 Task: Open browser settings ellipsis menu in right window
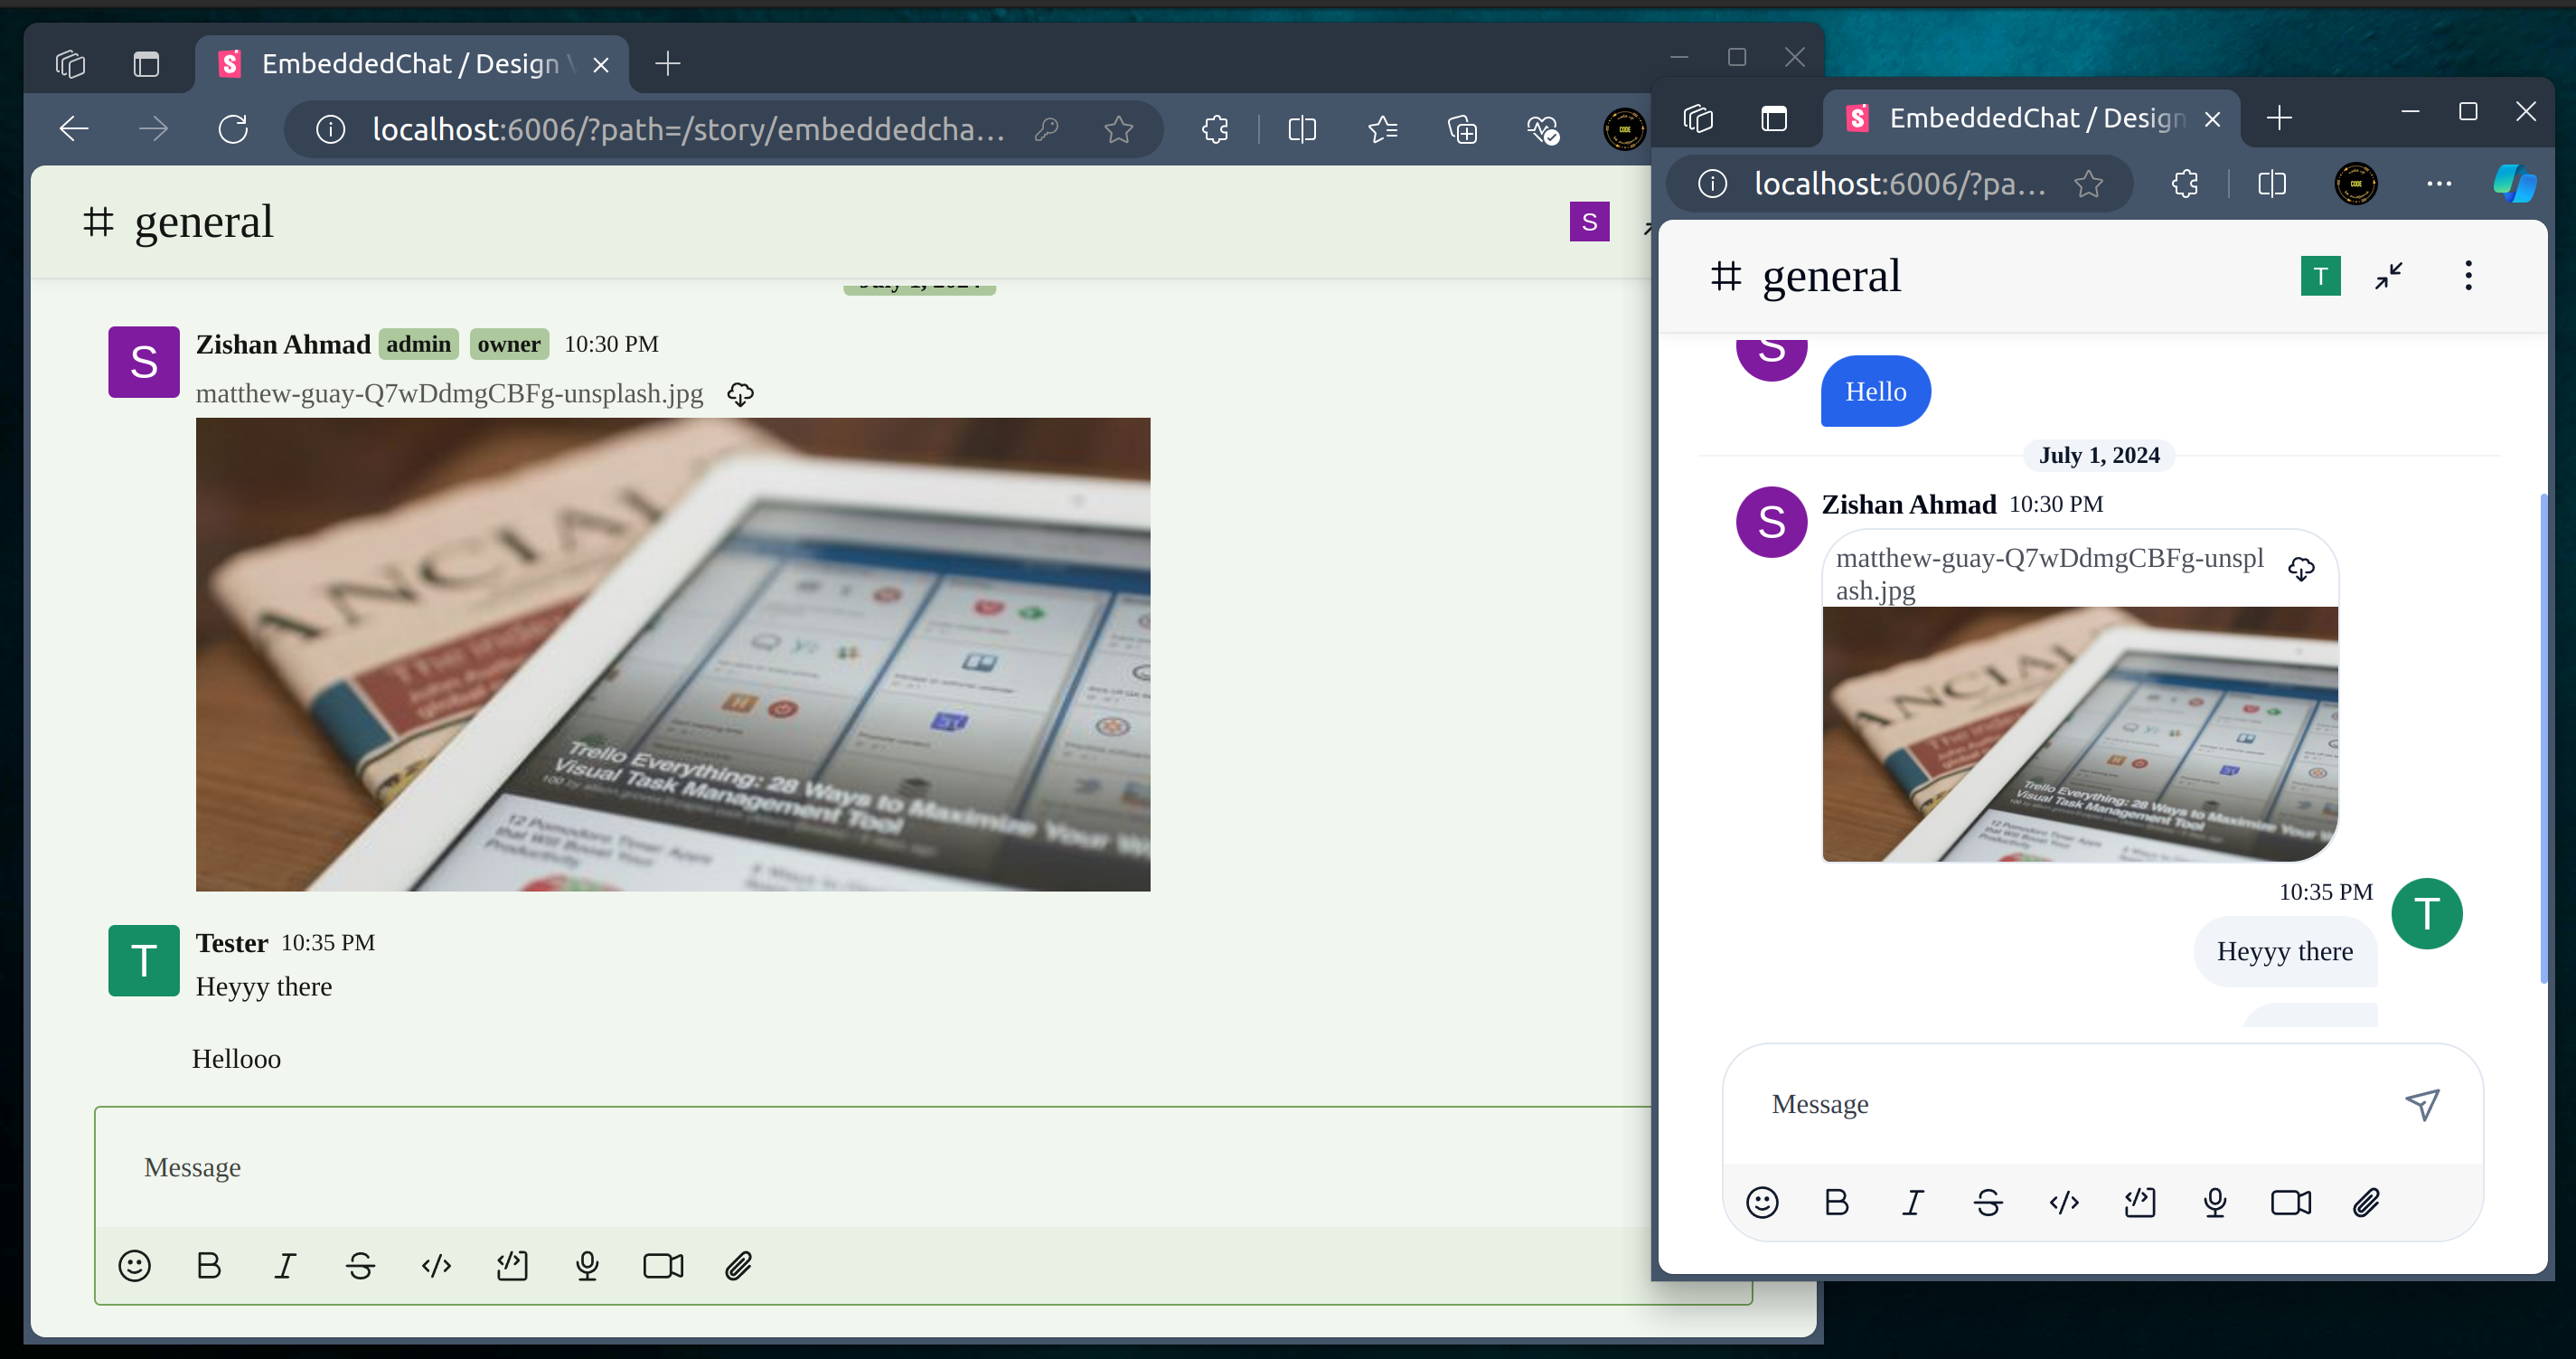point(2439,184)
